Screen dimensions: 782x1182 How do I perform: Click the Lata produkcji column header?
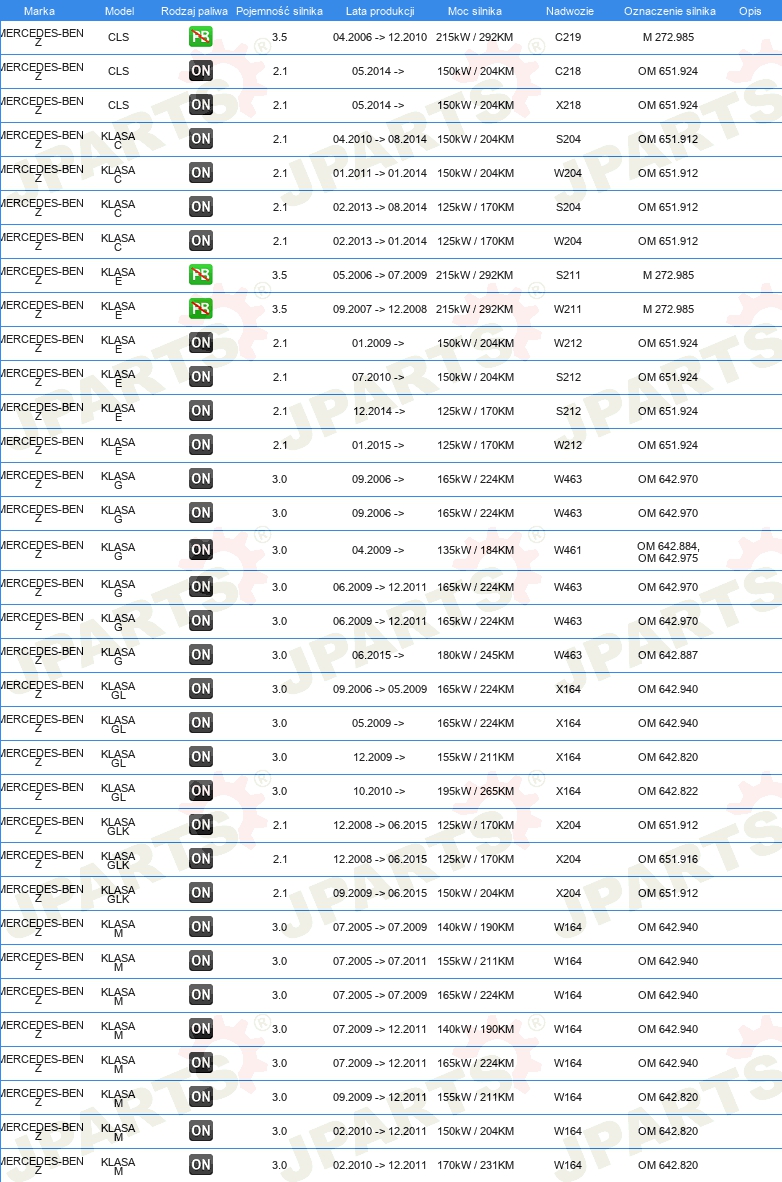(x=380, y=11)
